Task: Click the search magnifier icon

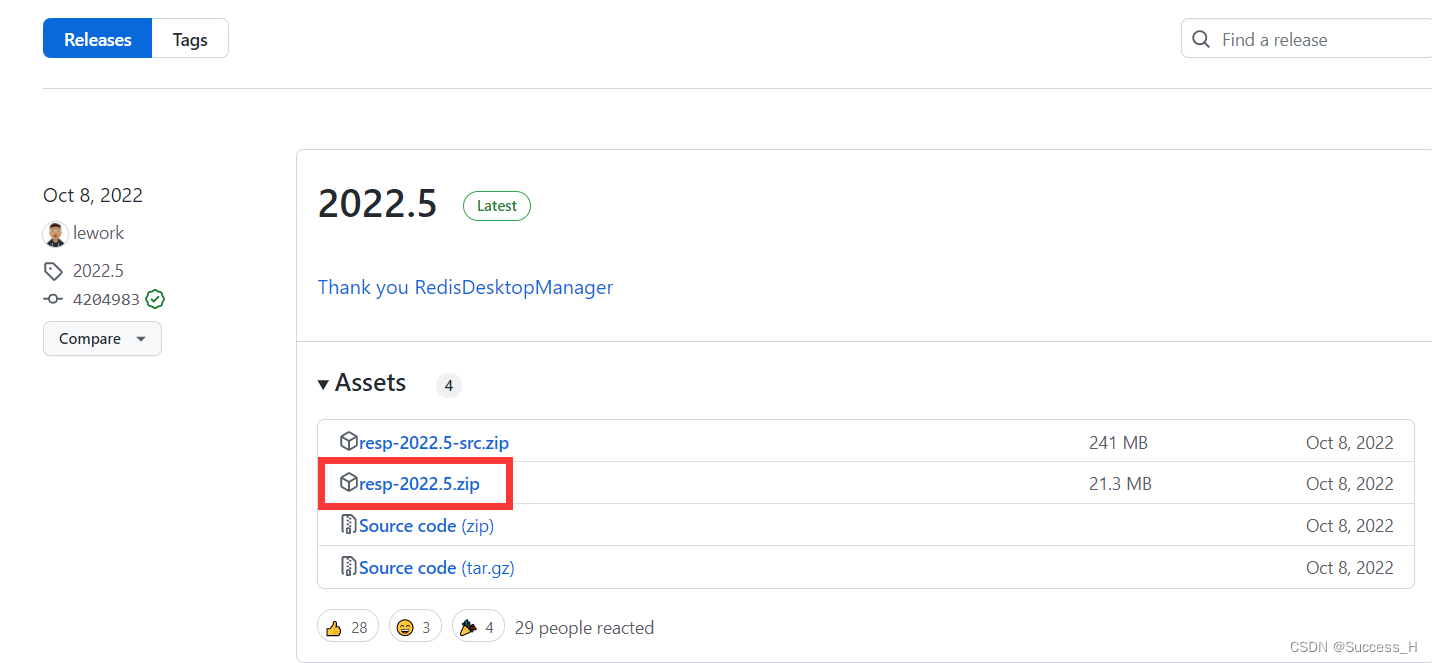Action: click(x=1202, y=39)
